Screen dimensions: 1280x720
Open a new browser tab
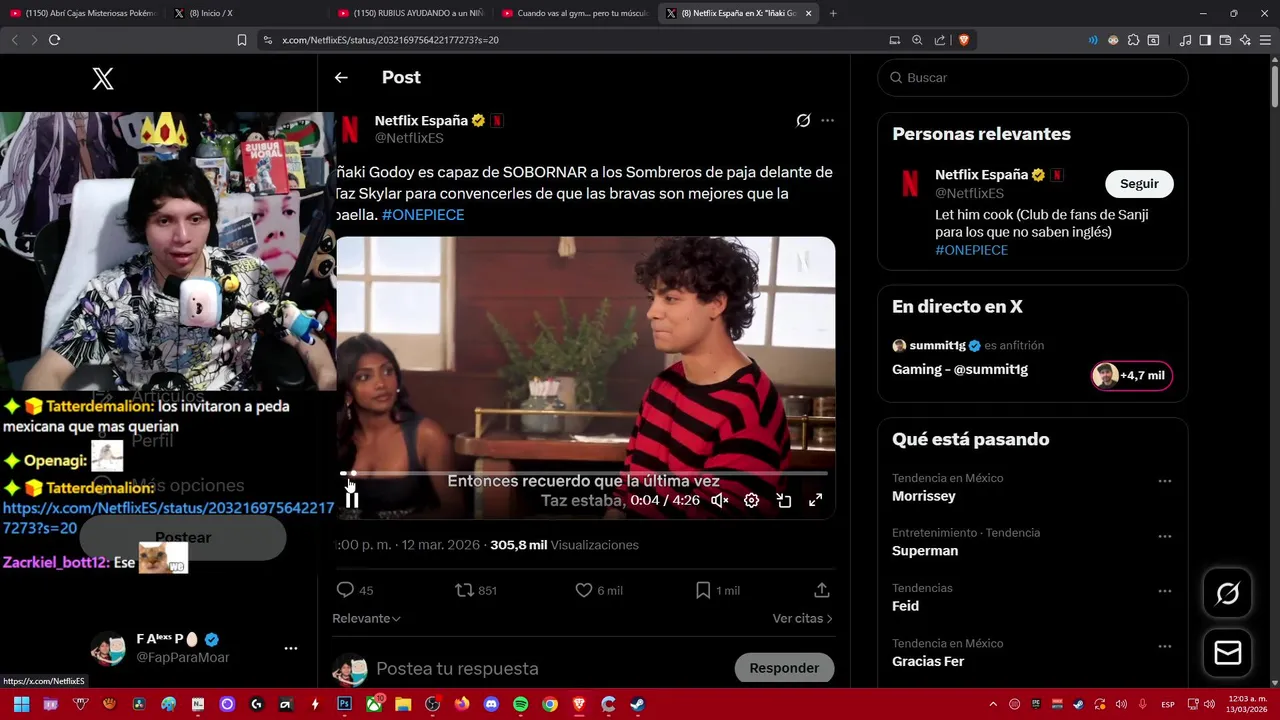coord(833,13)
